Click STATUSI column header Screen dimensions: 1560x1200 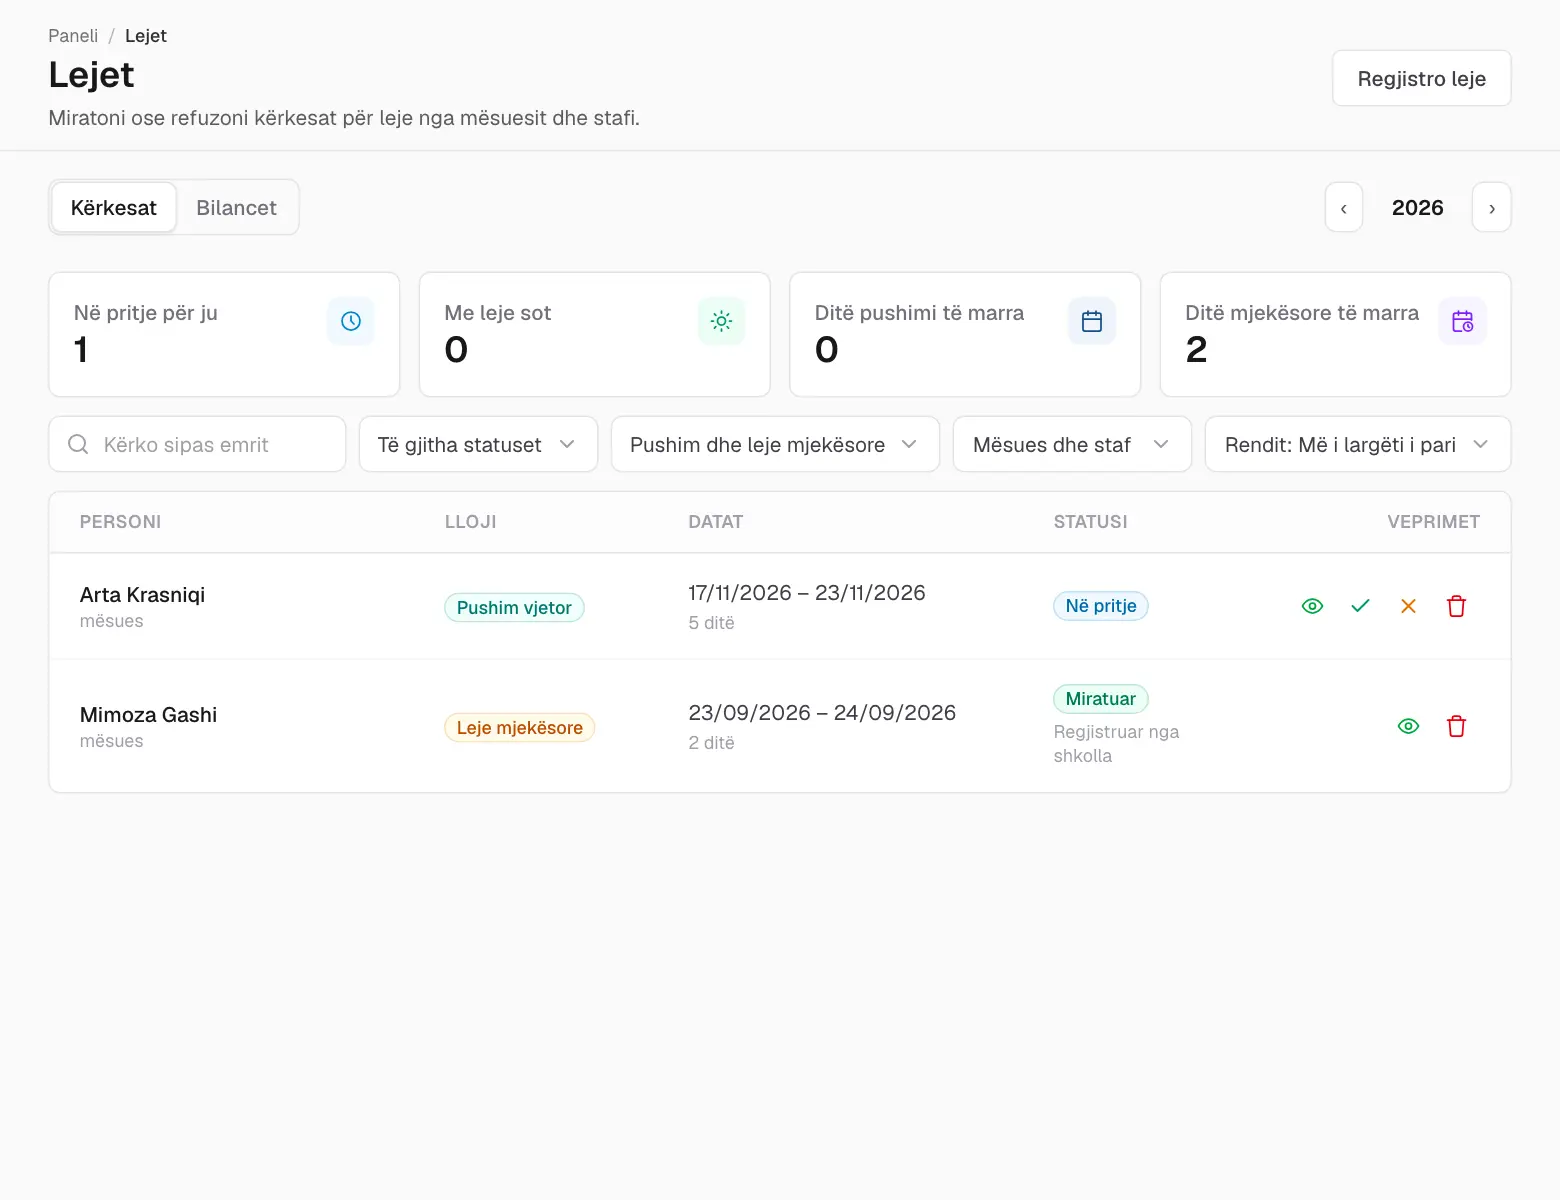tap(1090, 522)
